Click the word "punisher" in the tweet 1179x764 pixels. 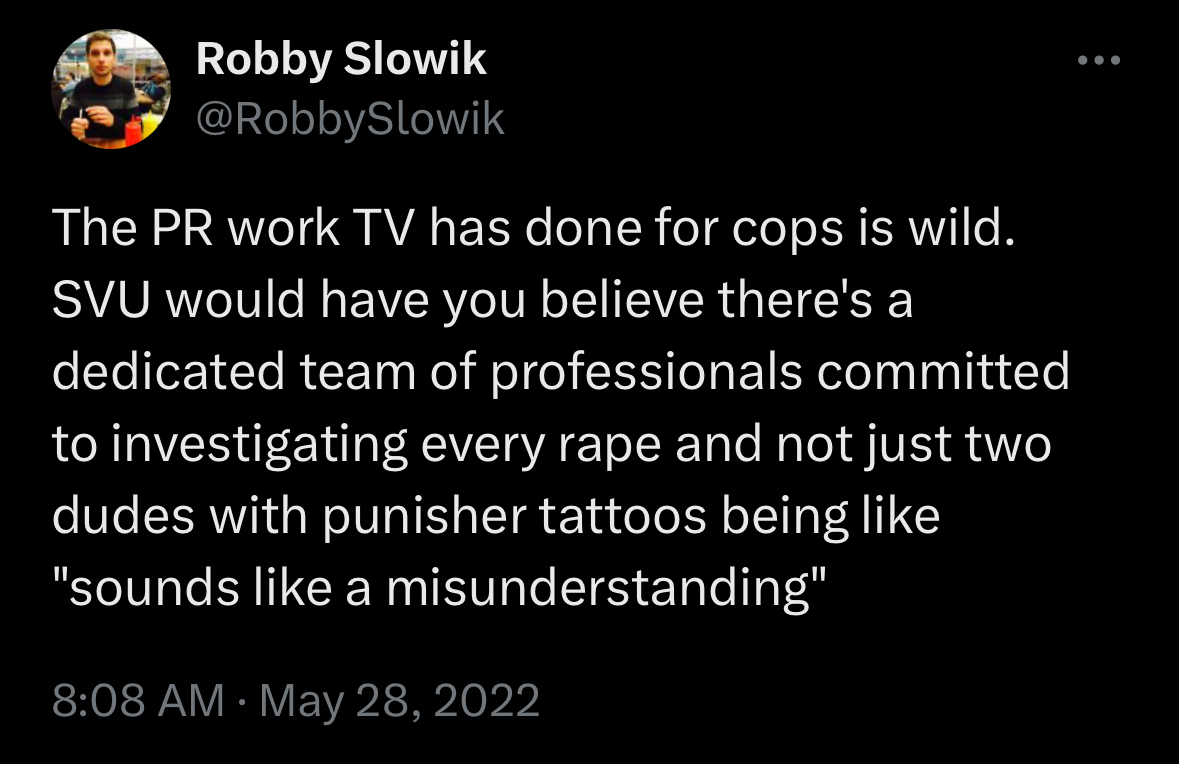pos(414,518)
